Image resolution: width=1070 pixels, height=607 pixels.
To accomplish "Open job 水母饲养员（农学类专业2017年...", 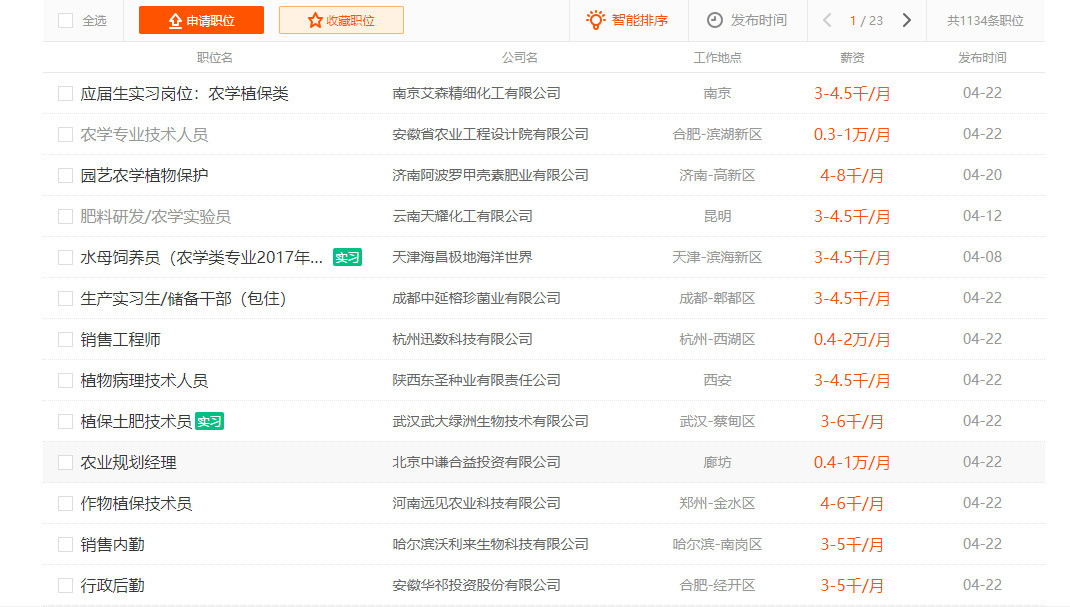I will pos(201,257).
